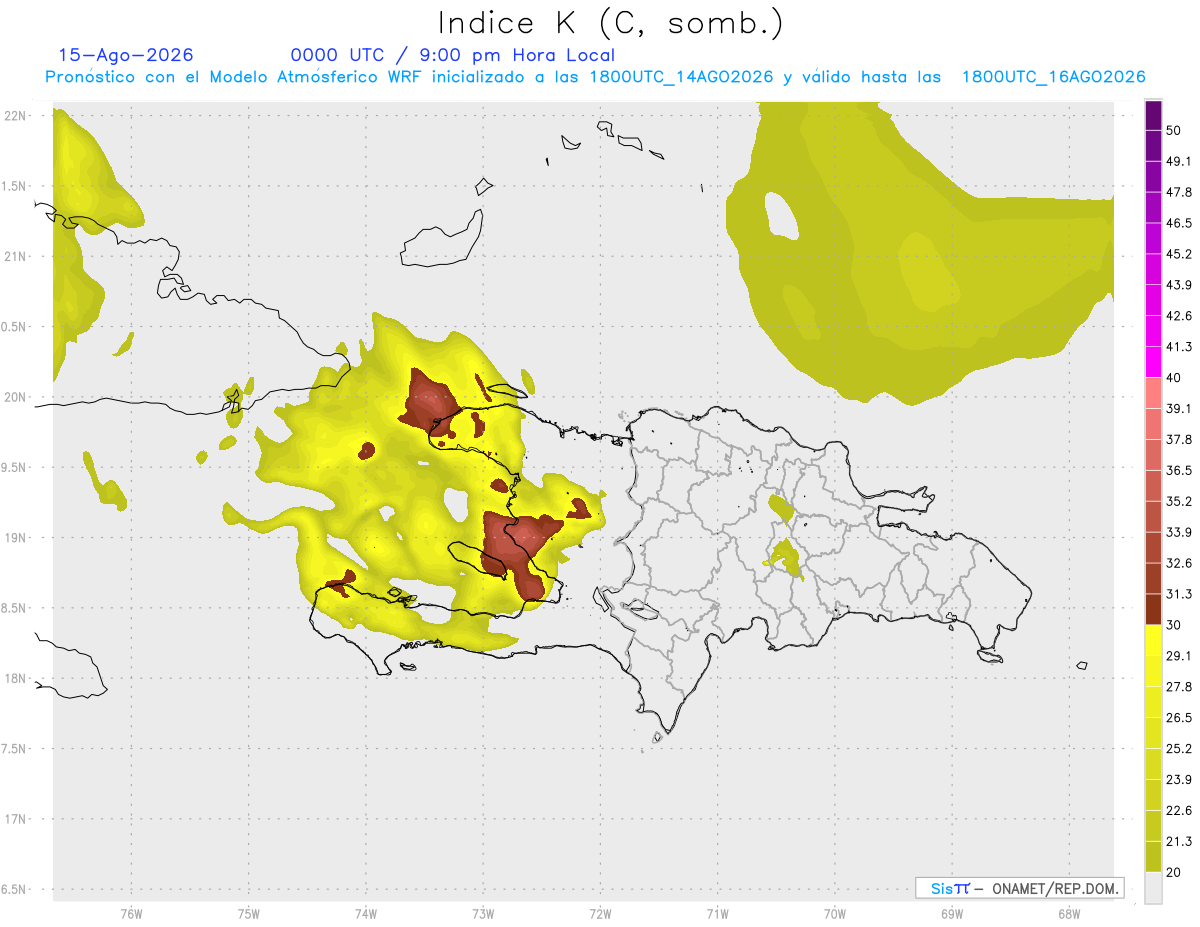1200x927 pixels.
Task: Click the title 'Indice K (C, somb.)'
Action: 610,23
